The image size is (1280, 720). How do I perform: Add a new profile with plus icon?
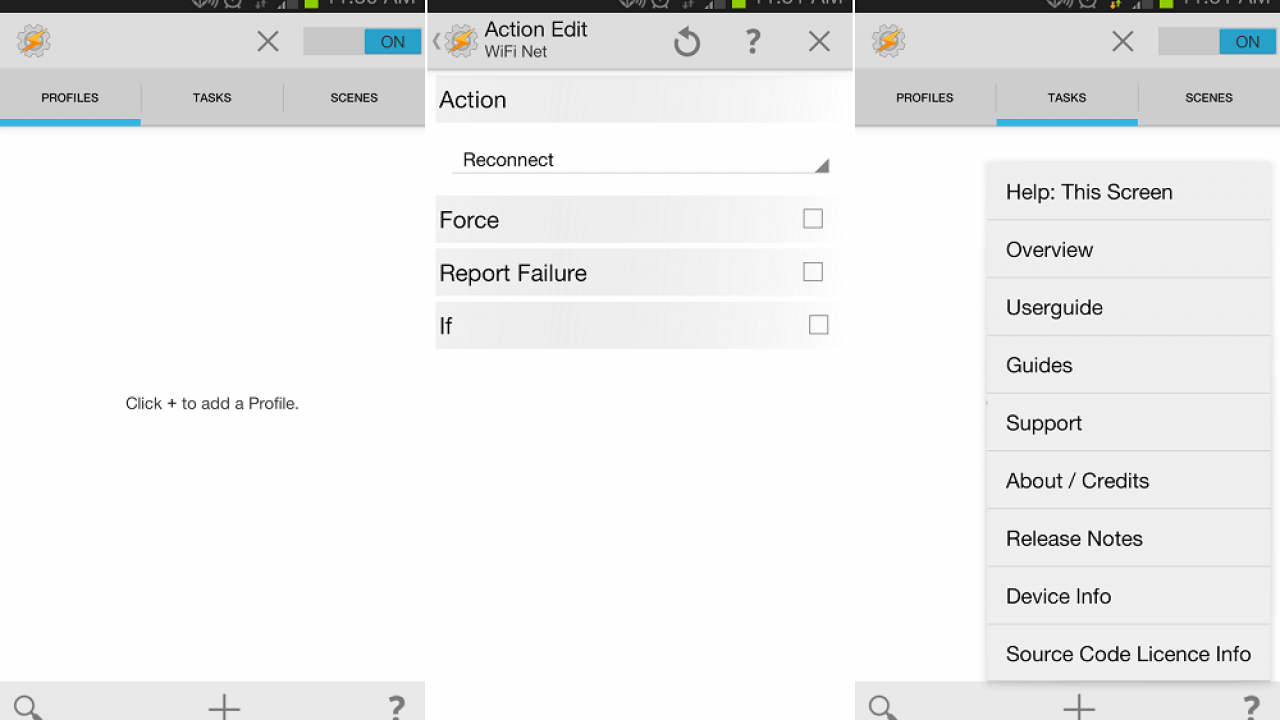click(x=224, y=707)
